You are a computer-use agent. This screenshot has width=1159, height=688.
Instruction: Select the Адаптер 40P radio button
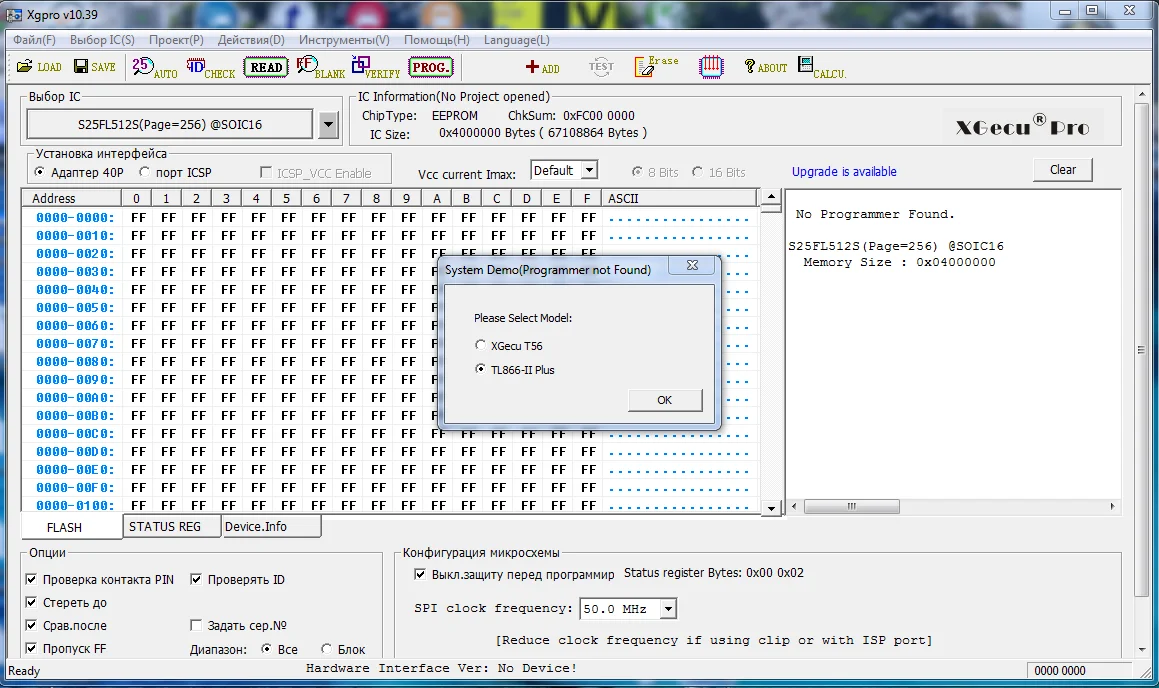(x=39, y=171)
